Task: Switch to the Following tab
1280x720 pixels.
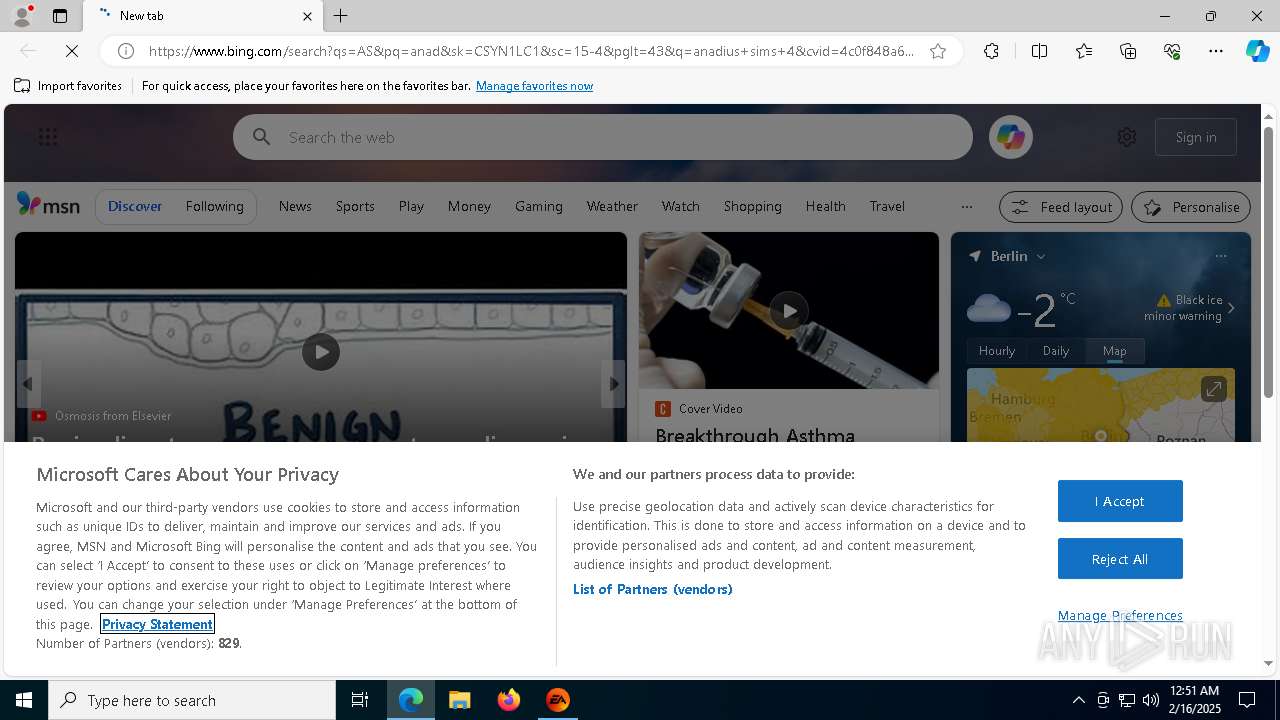Action: [214, 206]
